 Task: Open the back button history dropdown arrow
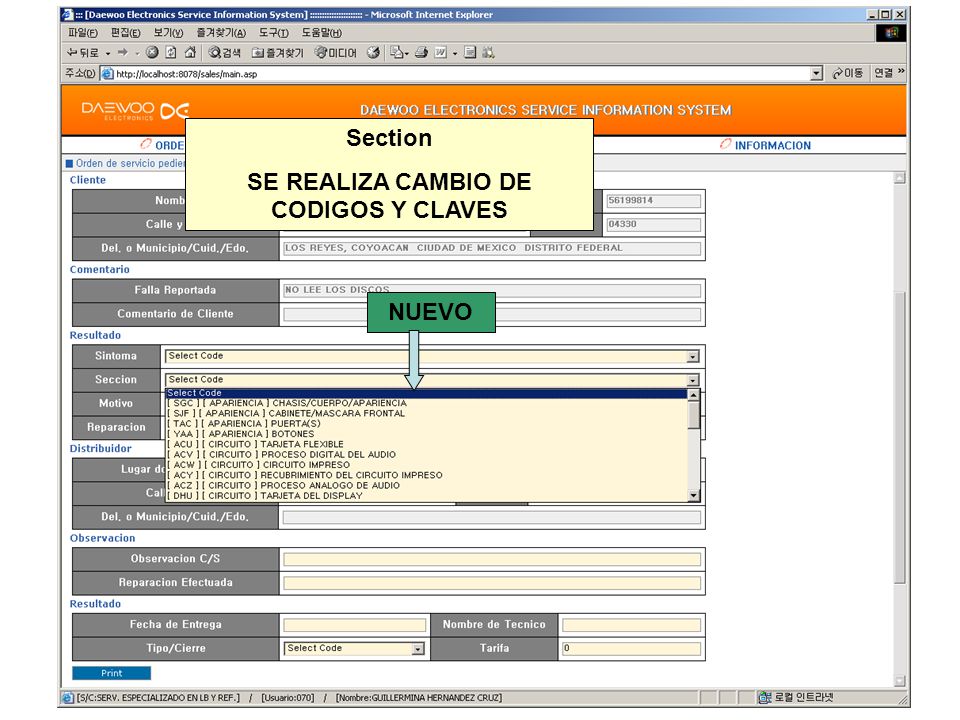coord(108,54)
